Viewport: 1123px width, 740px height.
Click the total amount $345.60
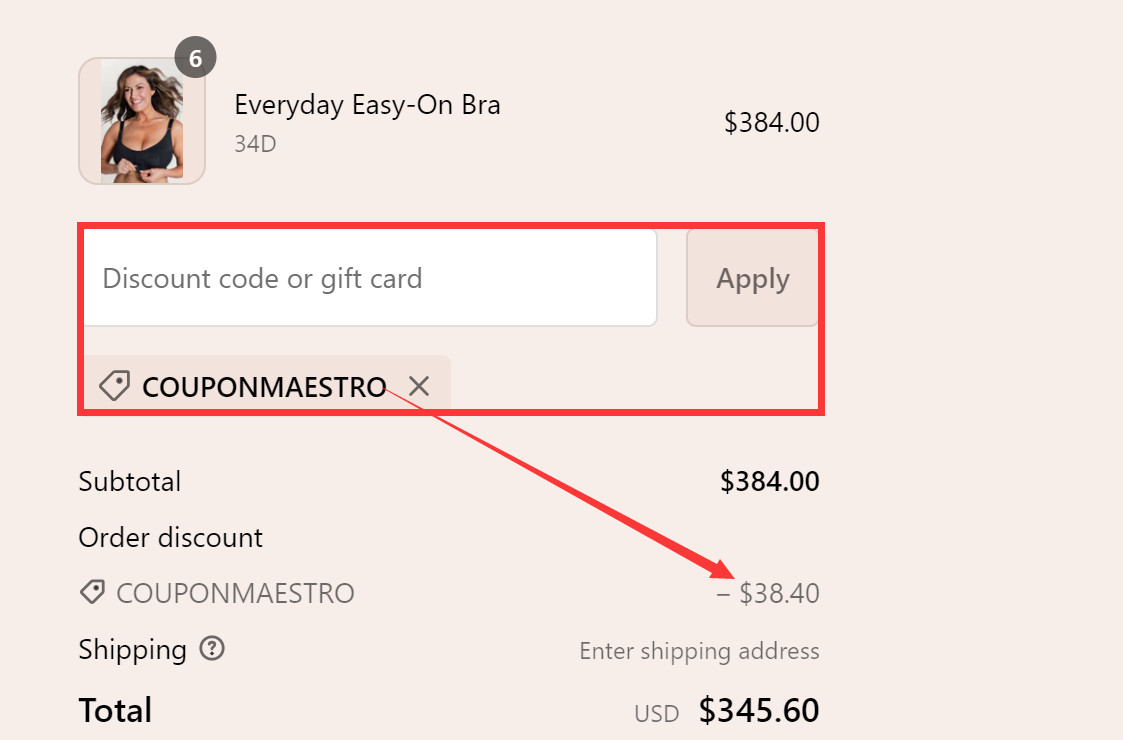(x=758, y=711)
